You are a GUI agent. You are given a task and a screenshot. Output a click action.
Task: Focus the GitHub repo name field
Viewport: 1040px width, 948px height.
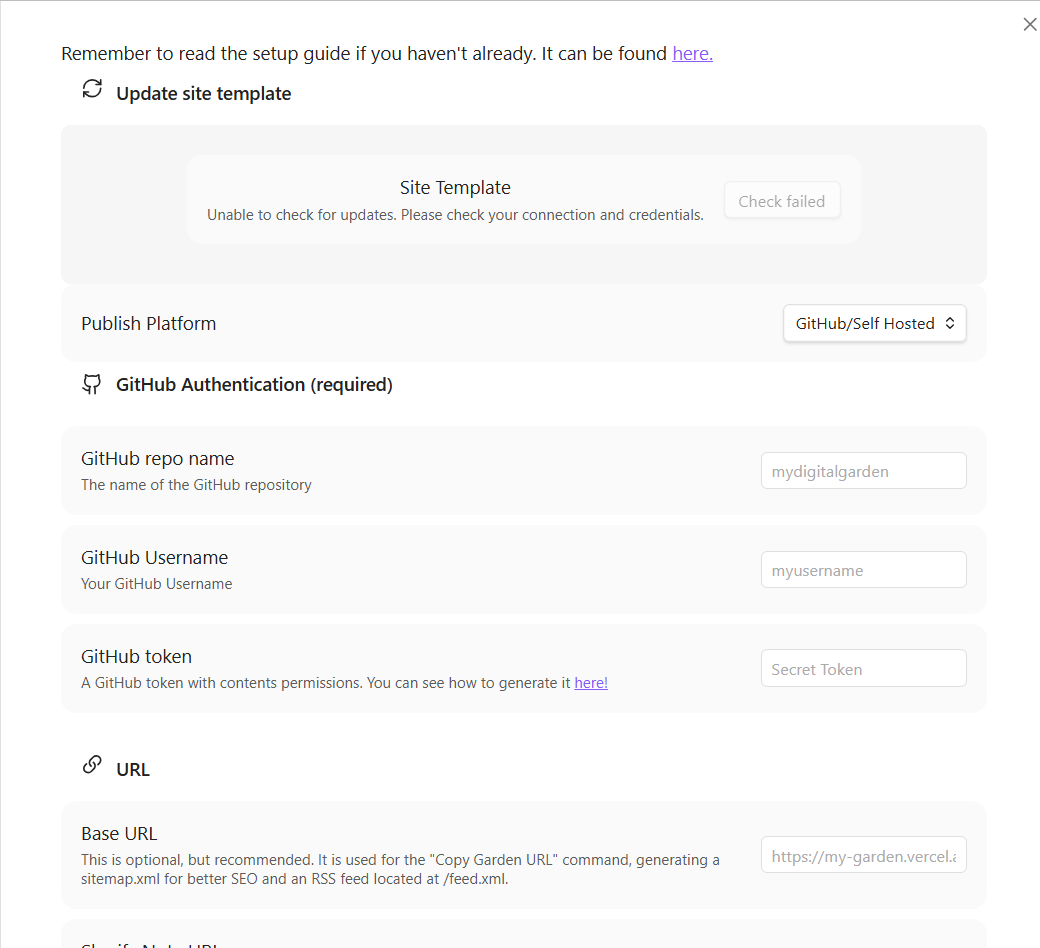864,471
